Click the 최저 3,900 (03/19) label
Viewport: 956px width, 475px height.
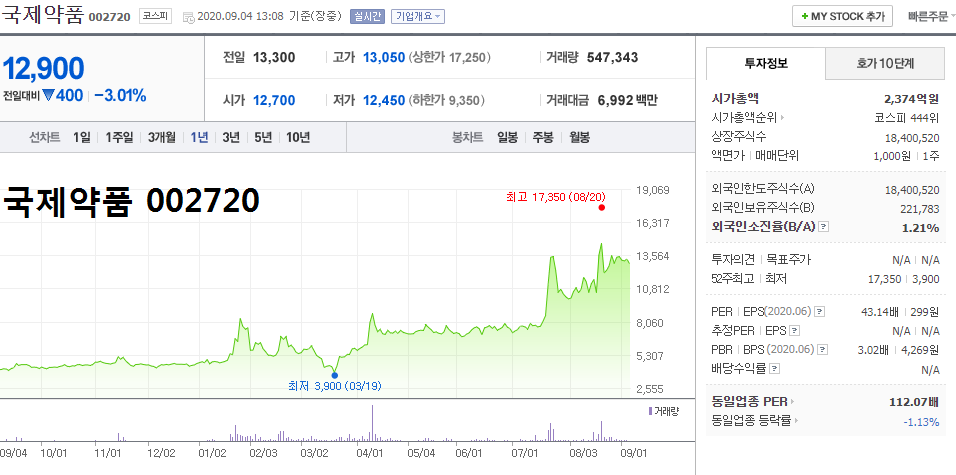[x=335, y=386]
